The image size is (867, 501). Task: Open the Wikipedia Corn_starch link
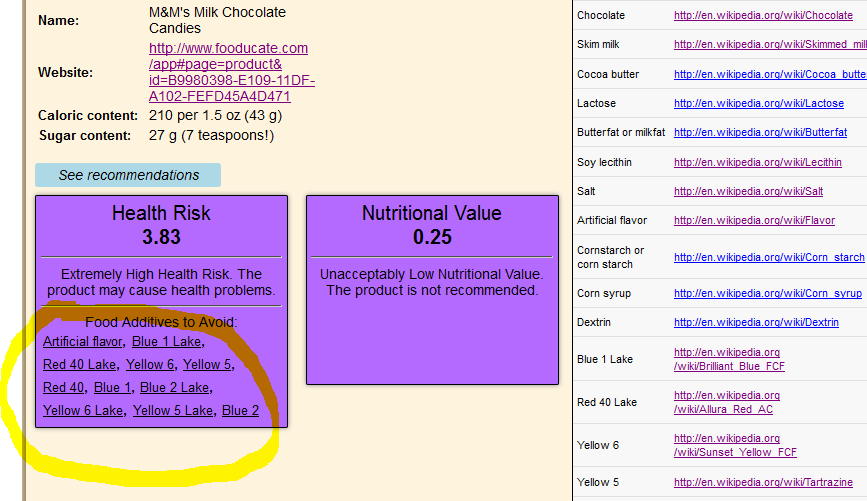coord(769,257)
